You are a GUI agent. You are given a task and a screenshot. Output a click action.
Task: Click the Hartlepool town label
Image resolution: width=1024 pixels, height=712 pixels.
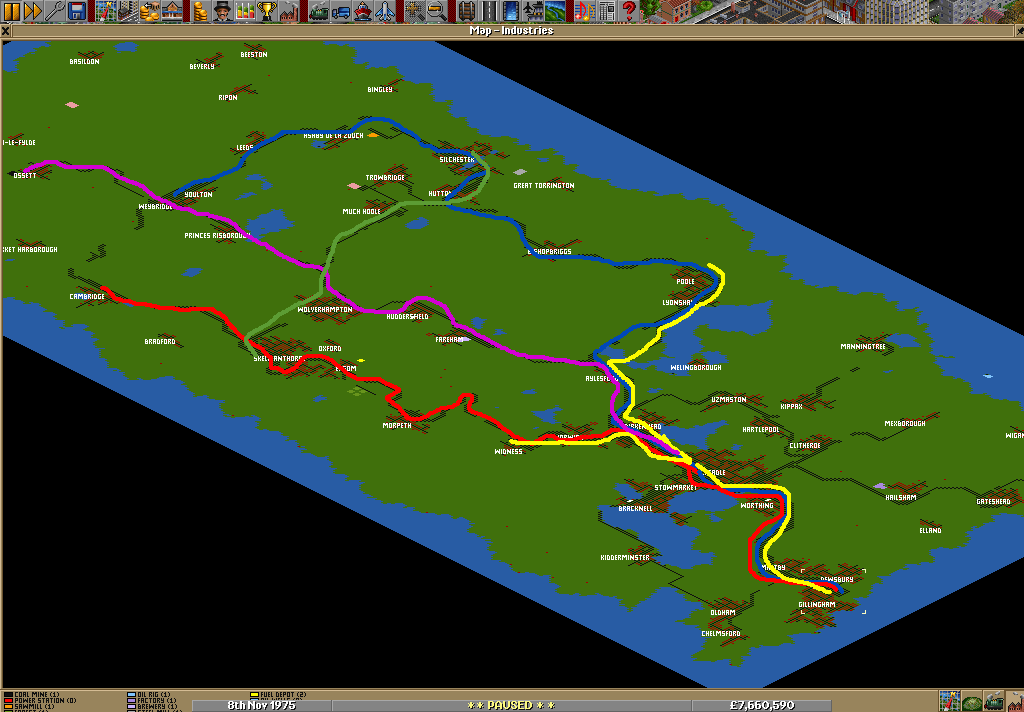click(761, 430)
